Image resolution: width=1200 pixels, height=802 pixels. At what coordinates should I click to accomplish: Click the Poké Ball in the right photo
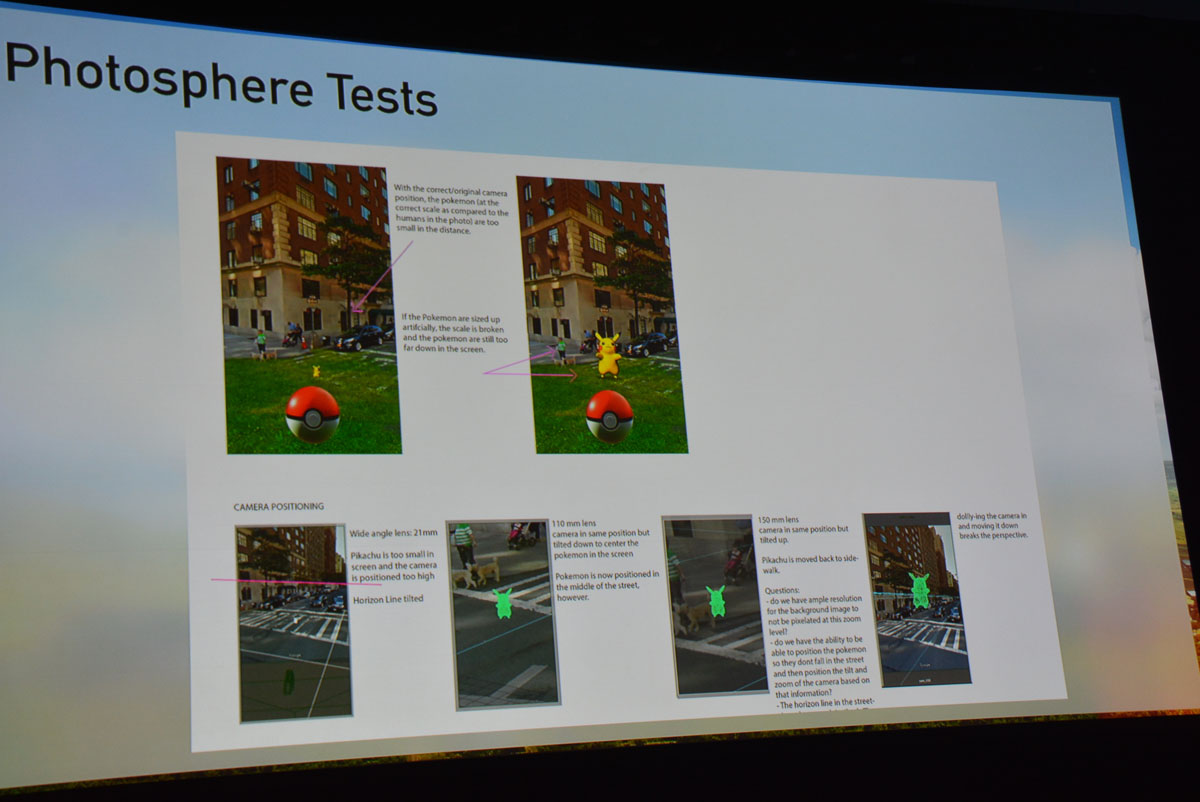pyautogui.click(x=609, y=416)
